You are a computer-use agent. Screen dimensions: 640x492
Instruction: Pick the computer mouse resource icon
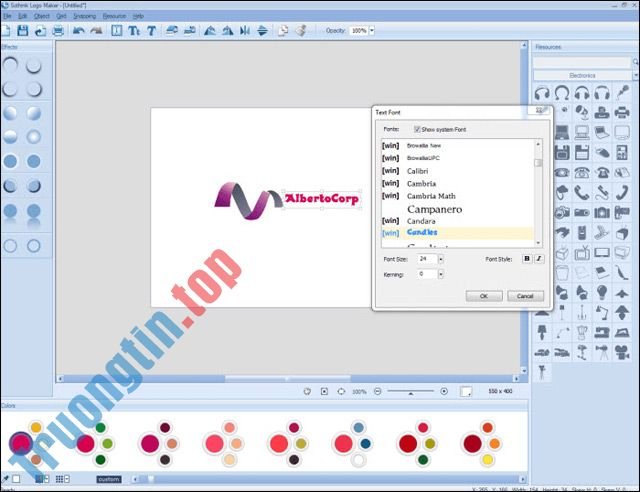602,153
